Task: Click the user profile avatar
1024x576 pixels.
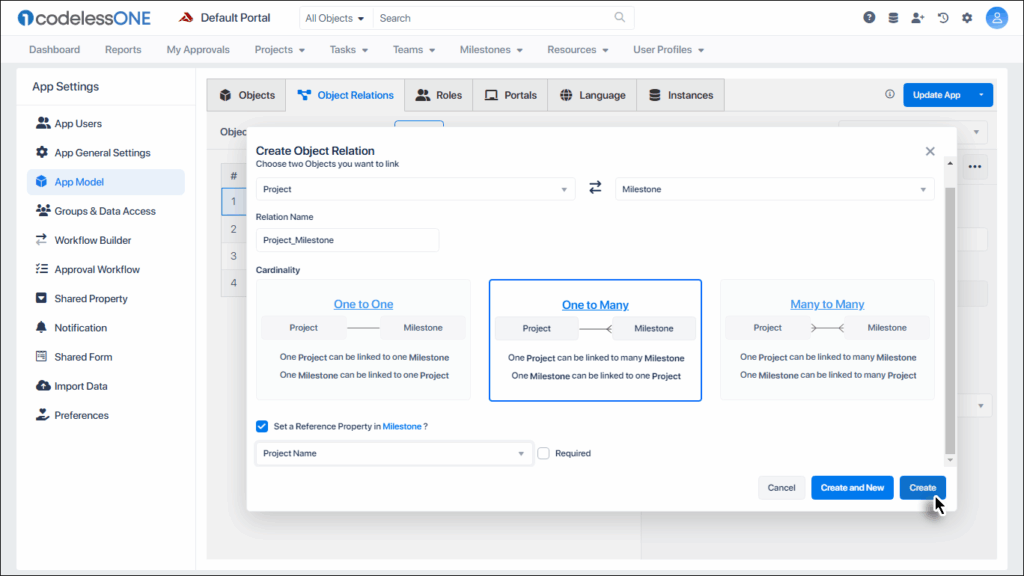Action: (996, 18)
